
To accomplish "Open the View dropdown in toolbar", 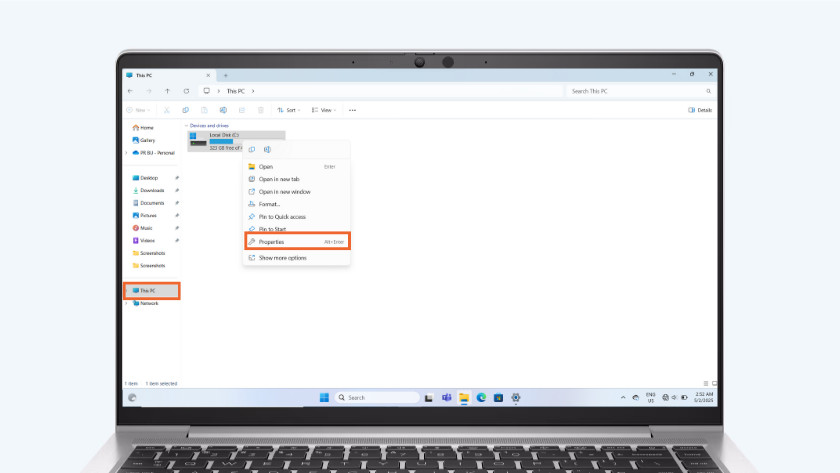I will pos(323,110).
